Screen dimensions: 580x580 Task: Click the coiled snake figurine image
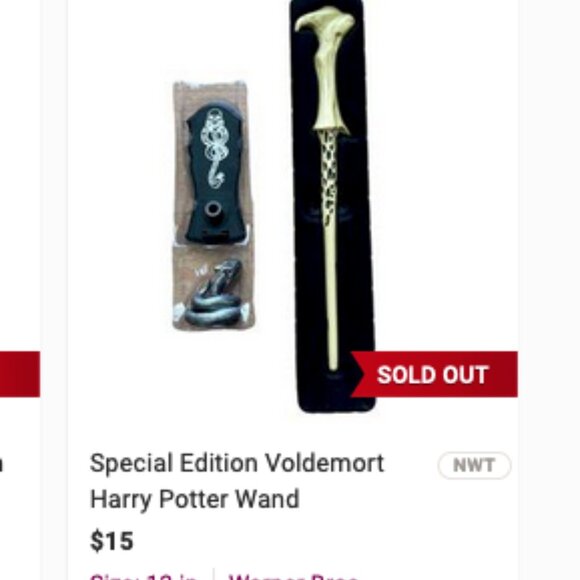coord(214,294)
